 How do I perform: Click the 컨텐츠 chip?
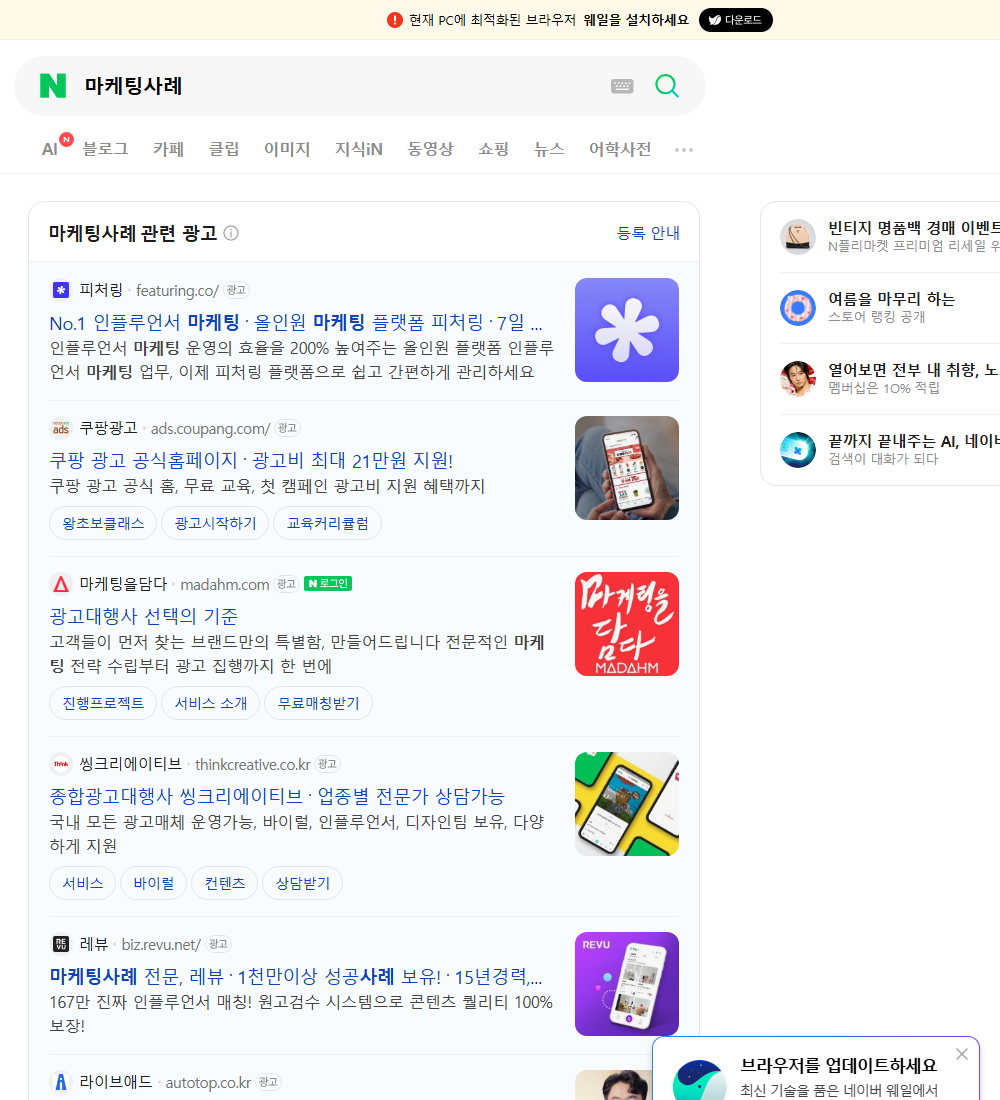coord(225,883)
